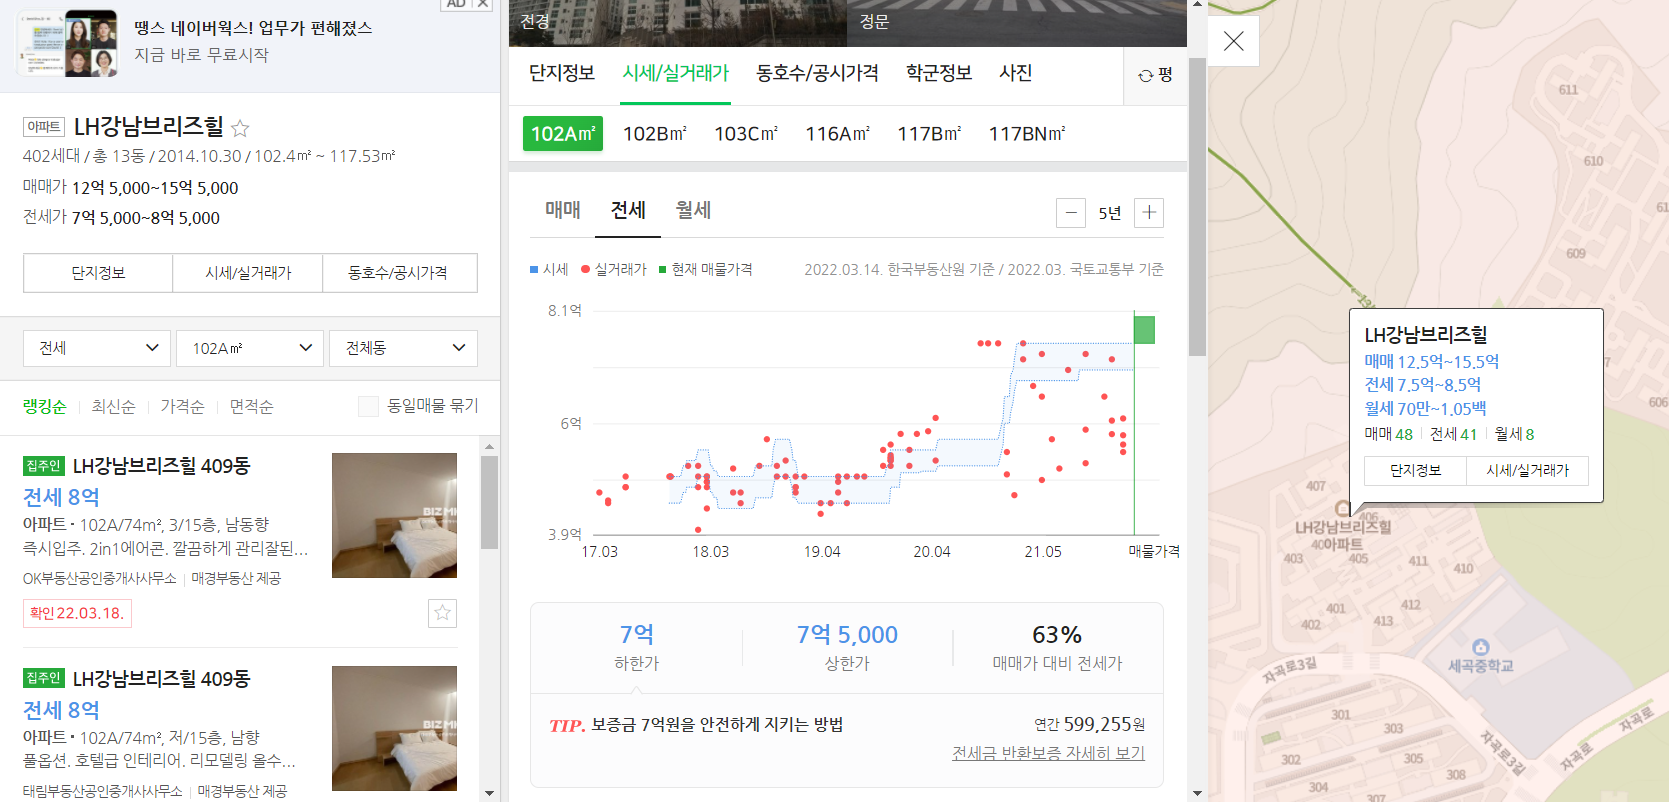Close the map panel with the X button

tap(1234, 41)
